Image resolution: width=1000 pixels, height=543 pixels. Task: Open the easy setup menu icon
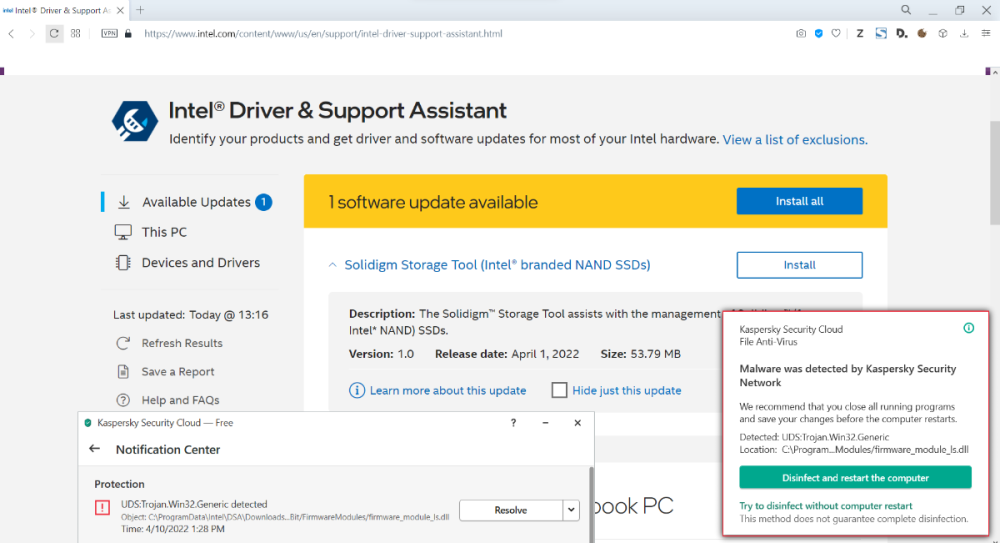pos(986,34)
